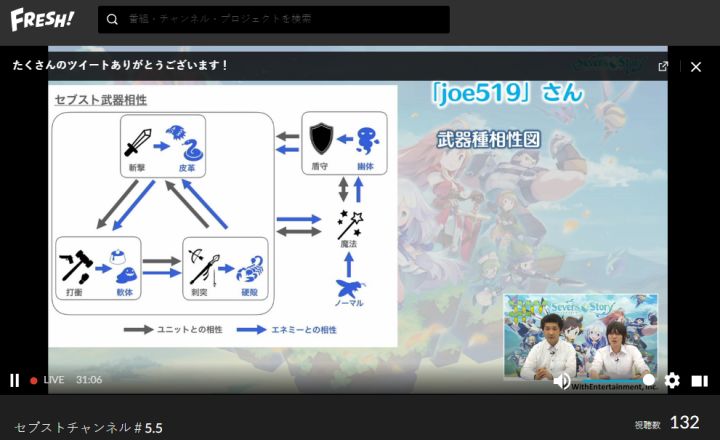720x440 pixels.
Task: Open player settings gear
Action: [x=672, y=381]
